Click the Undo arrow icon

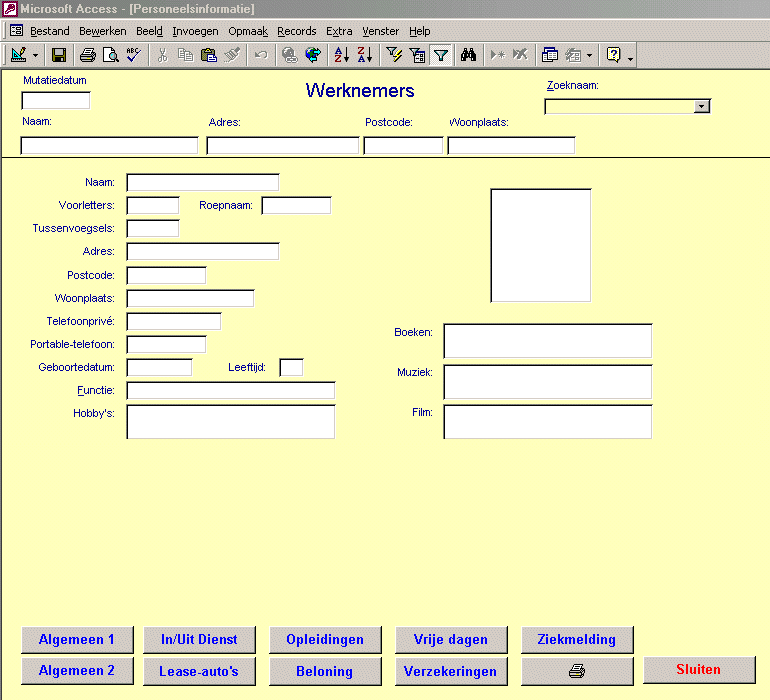coord(261,55)
